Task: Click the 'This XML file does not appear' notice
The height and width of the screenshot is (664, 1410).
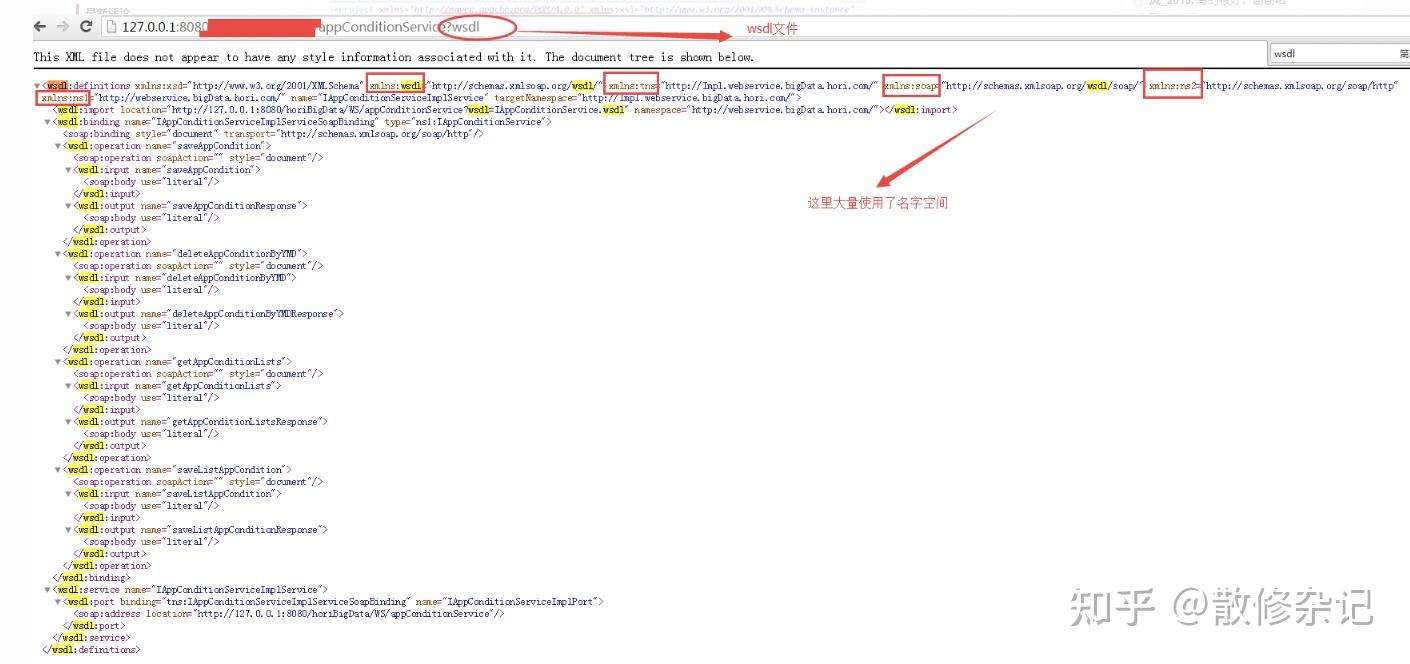Action: (x=393, y=58)
